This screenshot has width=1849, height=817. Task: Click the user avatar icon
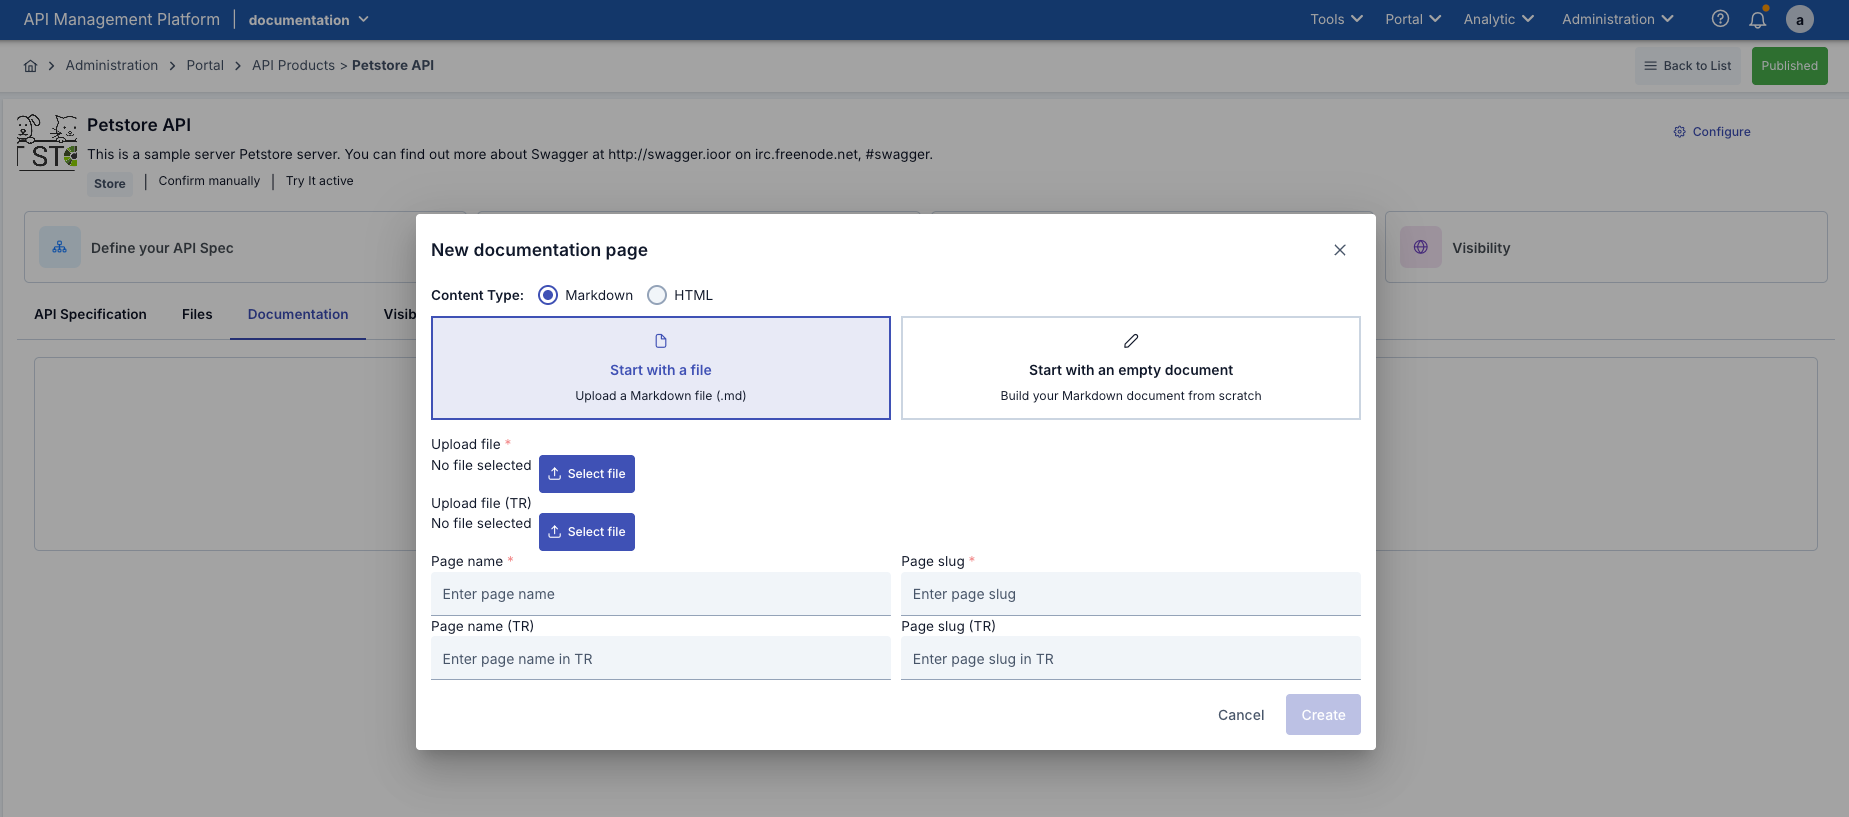point(1799,19)
